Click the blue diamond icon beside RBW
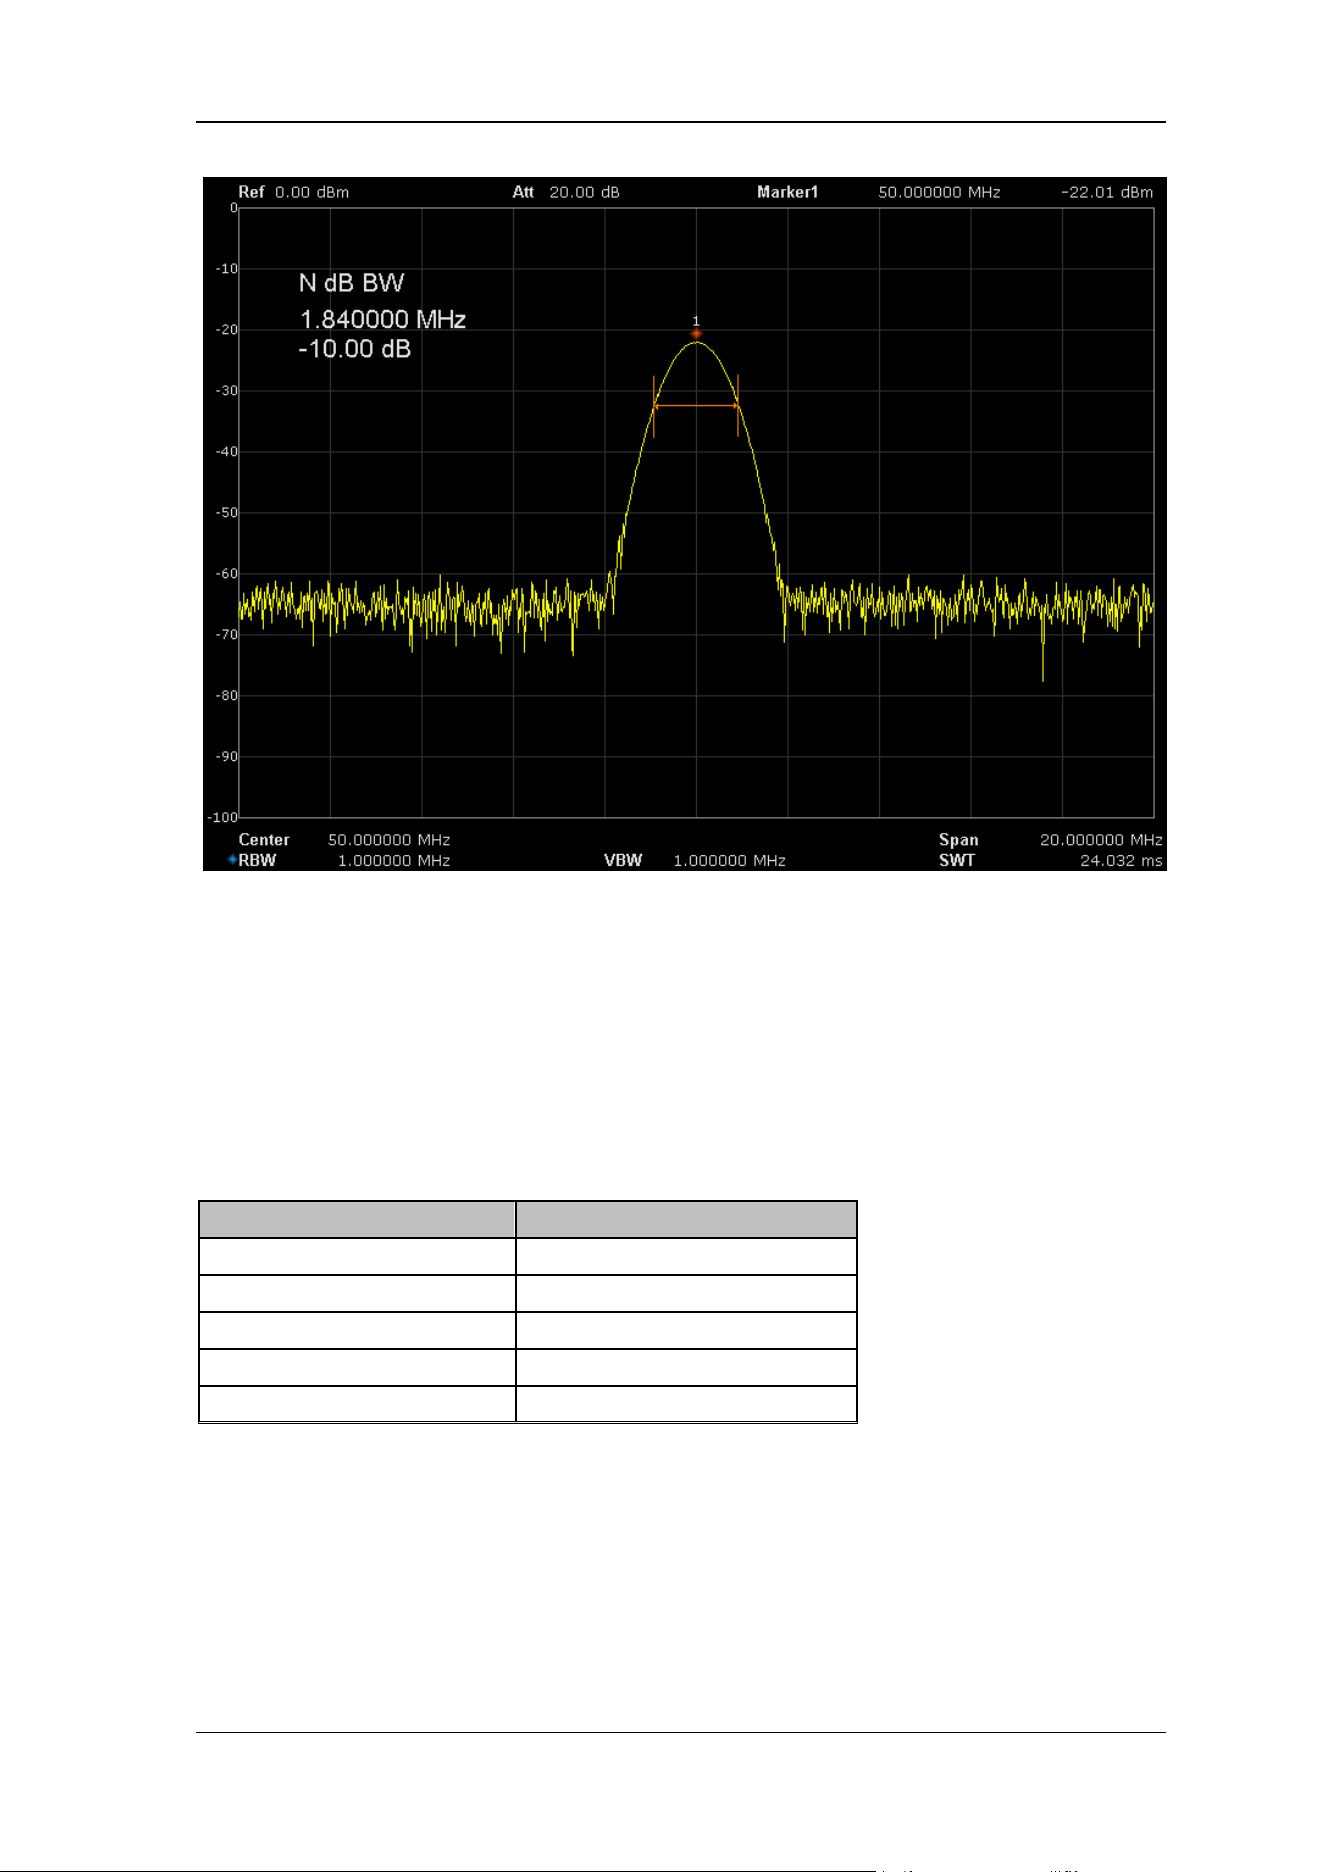 click(x=232, y=859)
